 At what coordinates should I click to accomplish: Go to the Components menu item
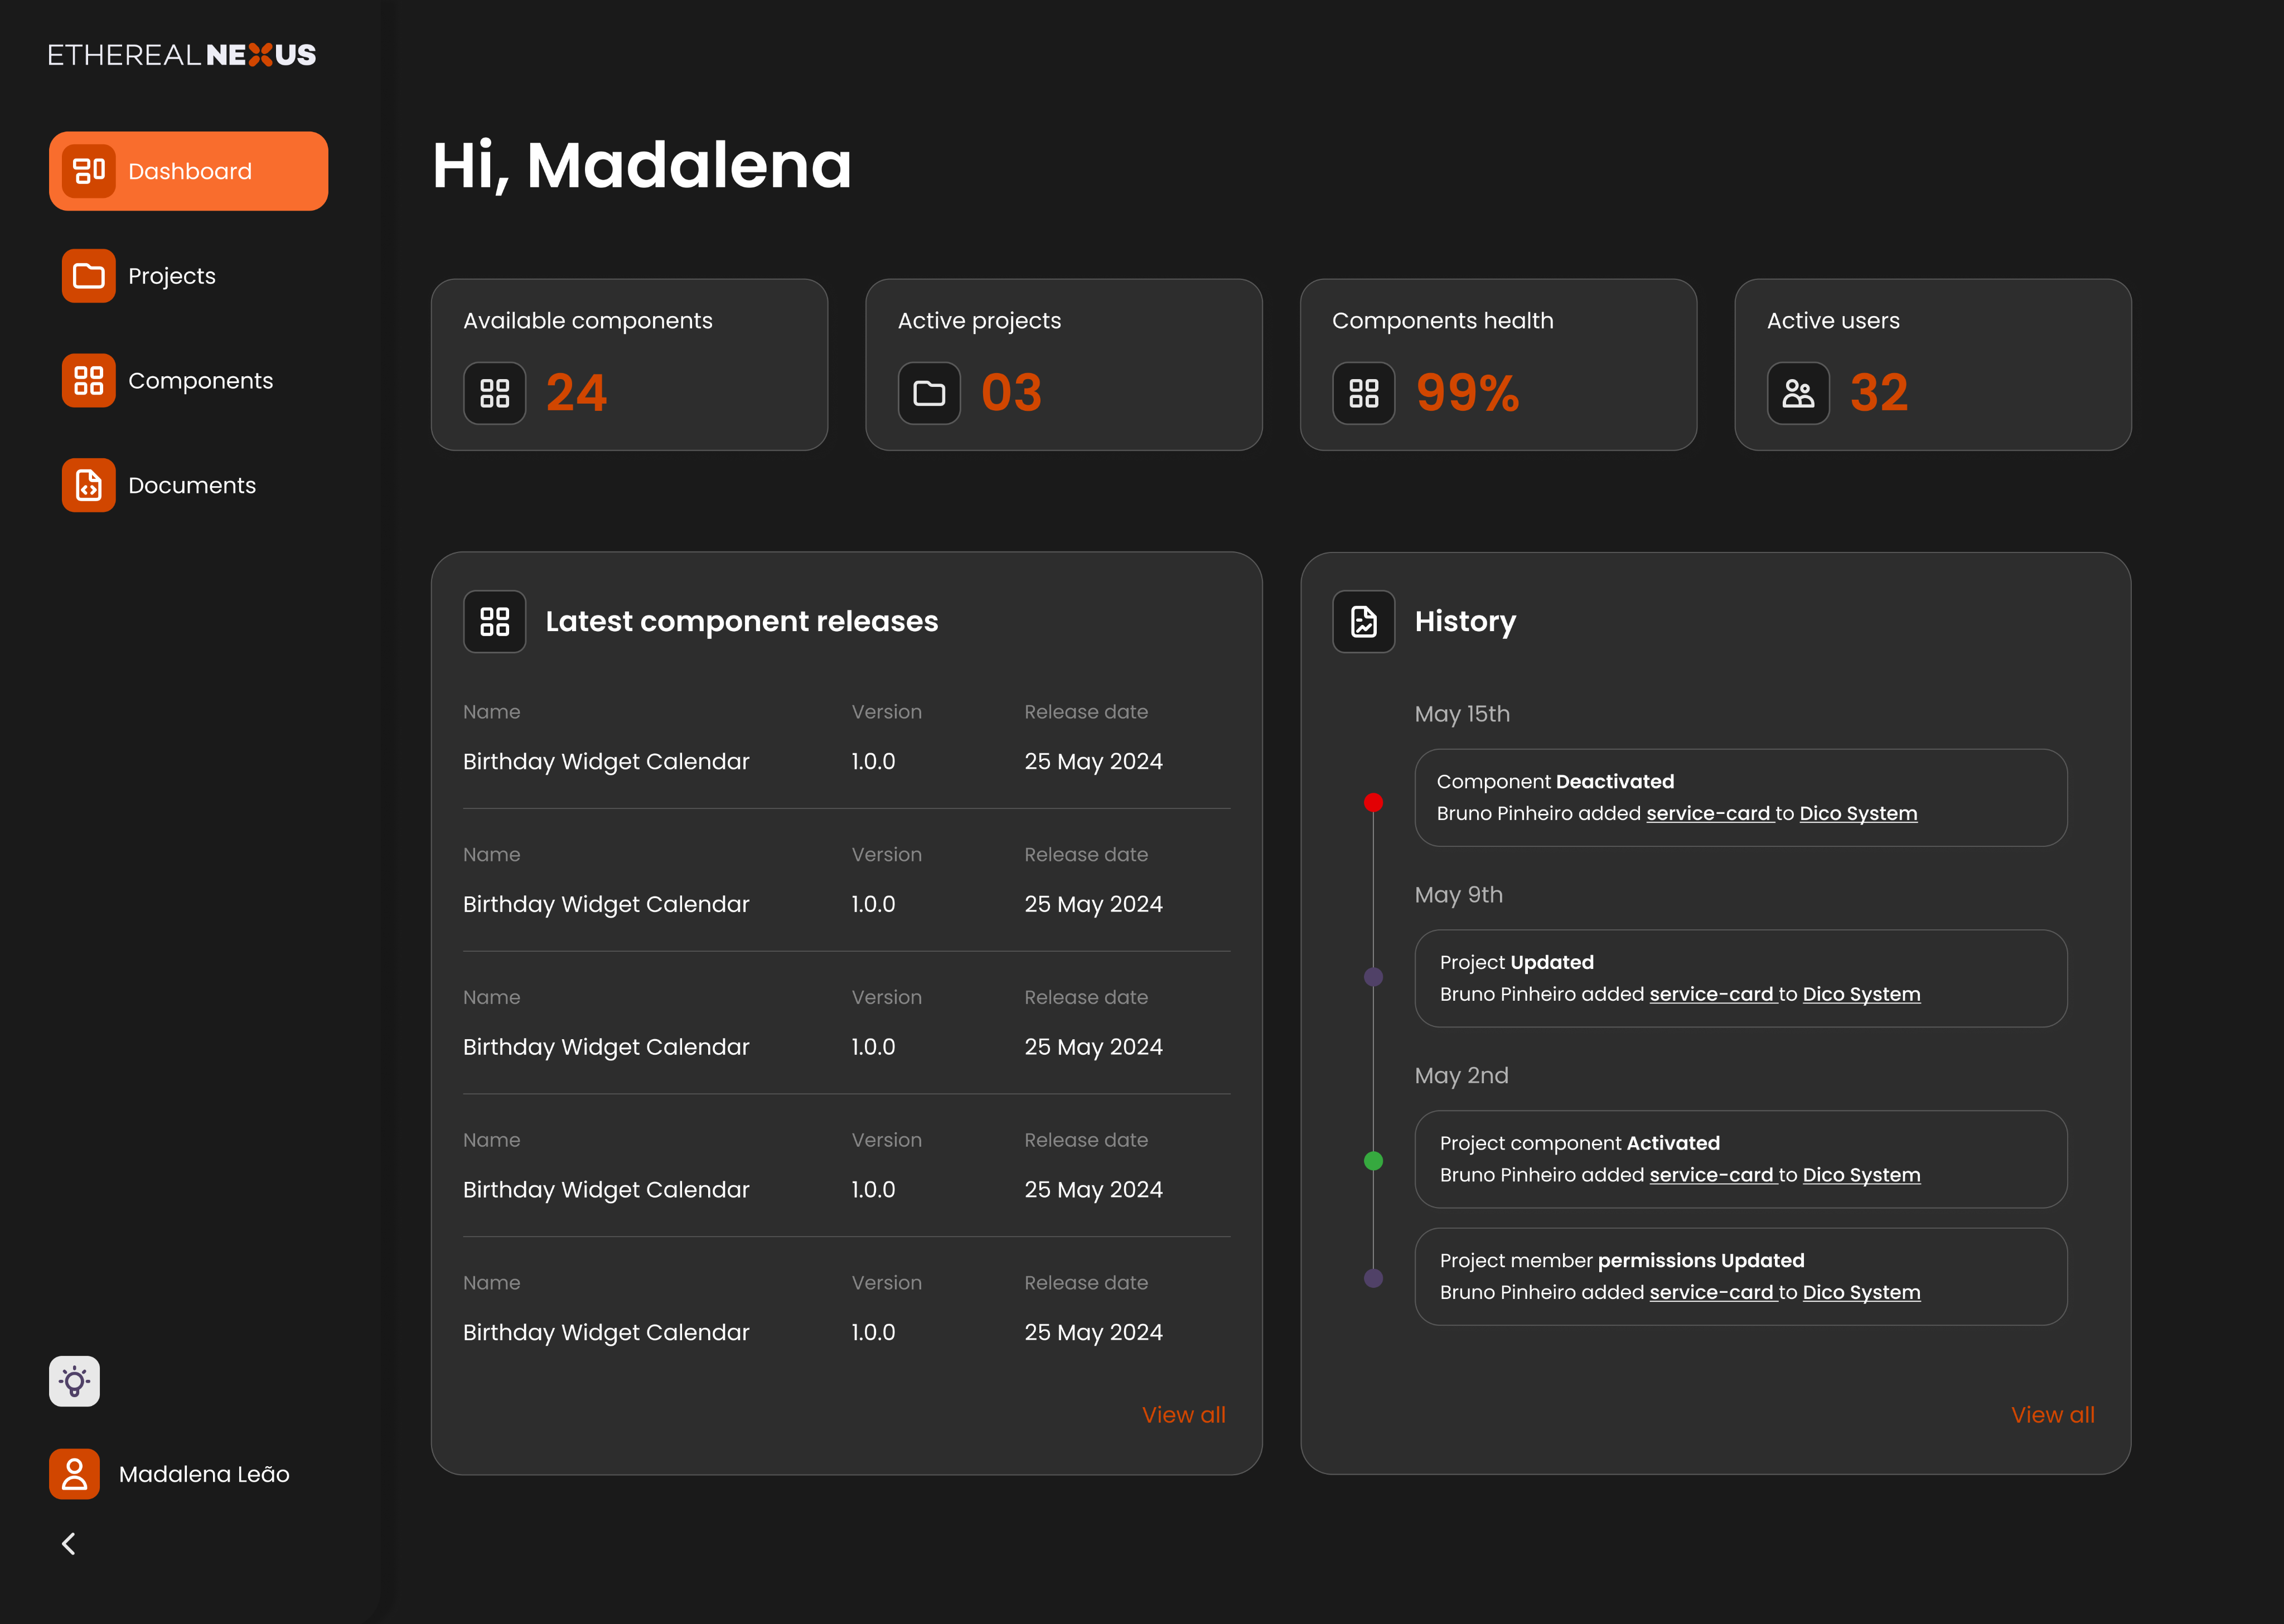point(189,381)
